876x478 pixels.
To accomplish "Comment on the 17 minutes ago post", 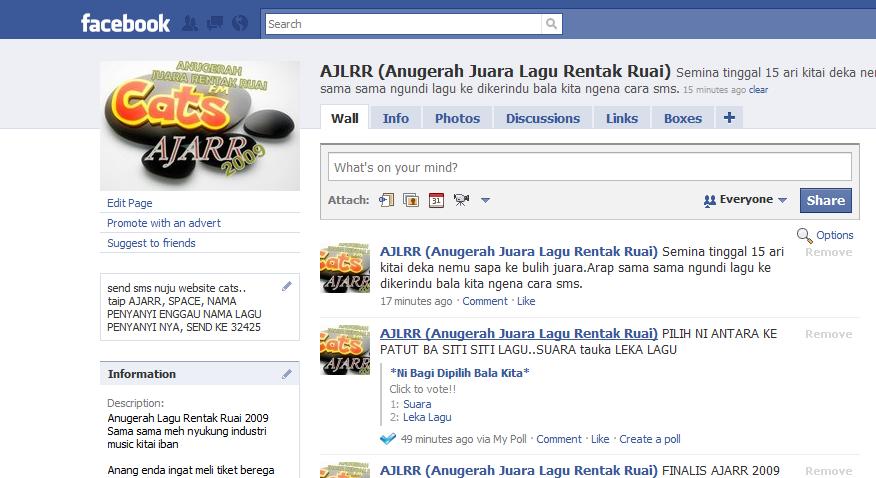I will [484, 301].
